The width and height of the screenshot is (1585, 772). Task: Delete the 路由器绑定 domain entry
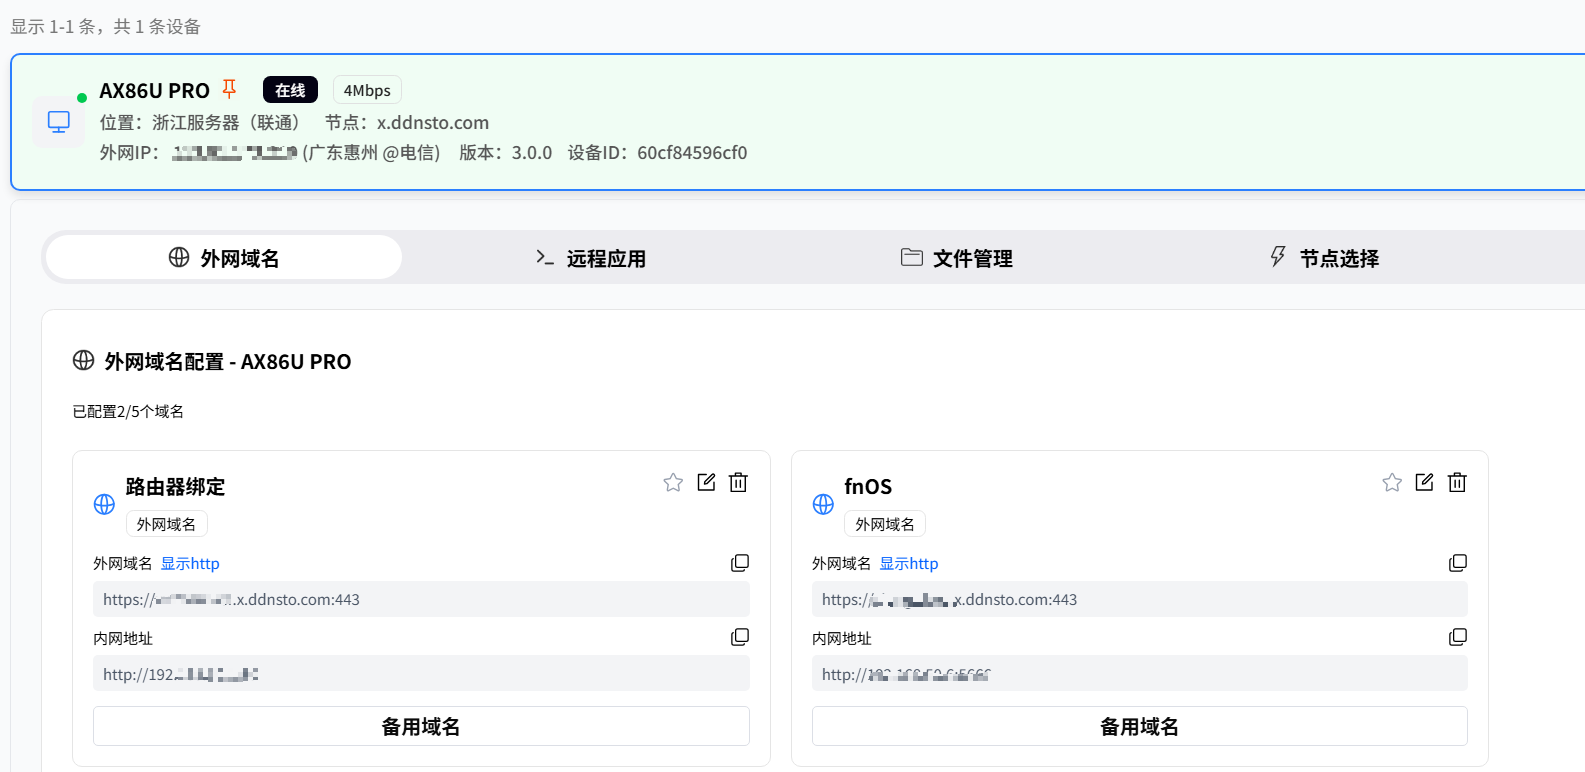(738, 483)
